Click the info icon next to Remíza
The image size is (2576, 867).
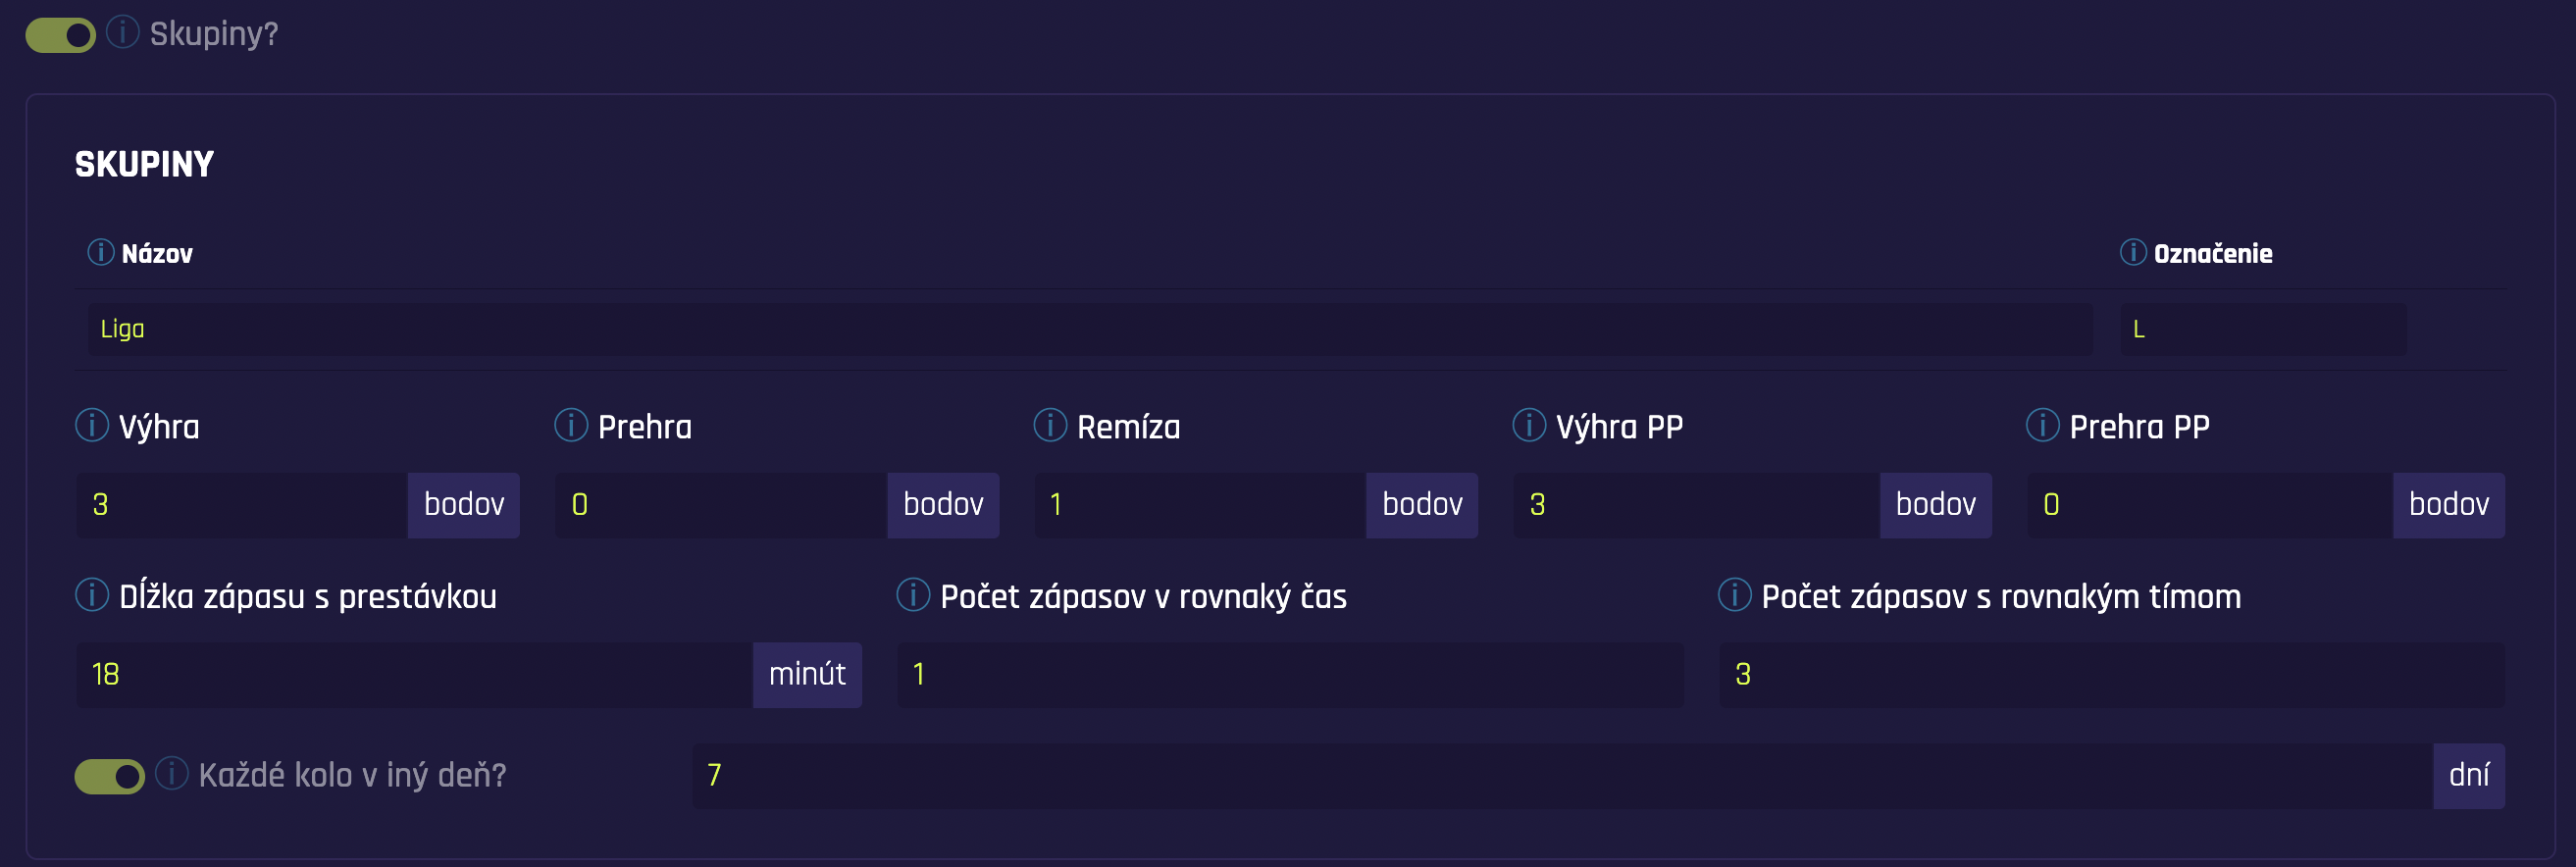[x=1050, y=425]
